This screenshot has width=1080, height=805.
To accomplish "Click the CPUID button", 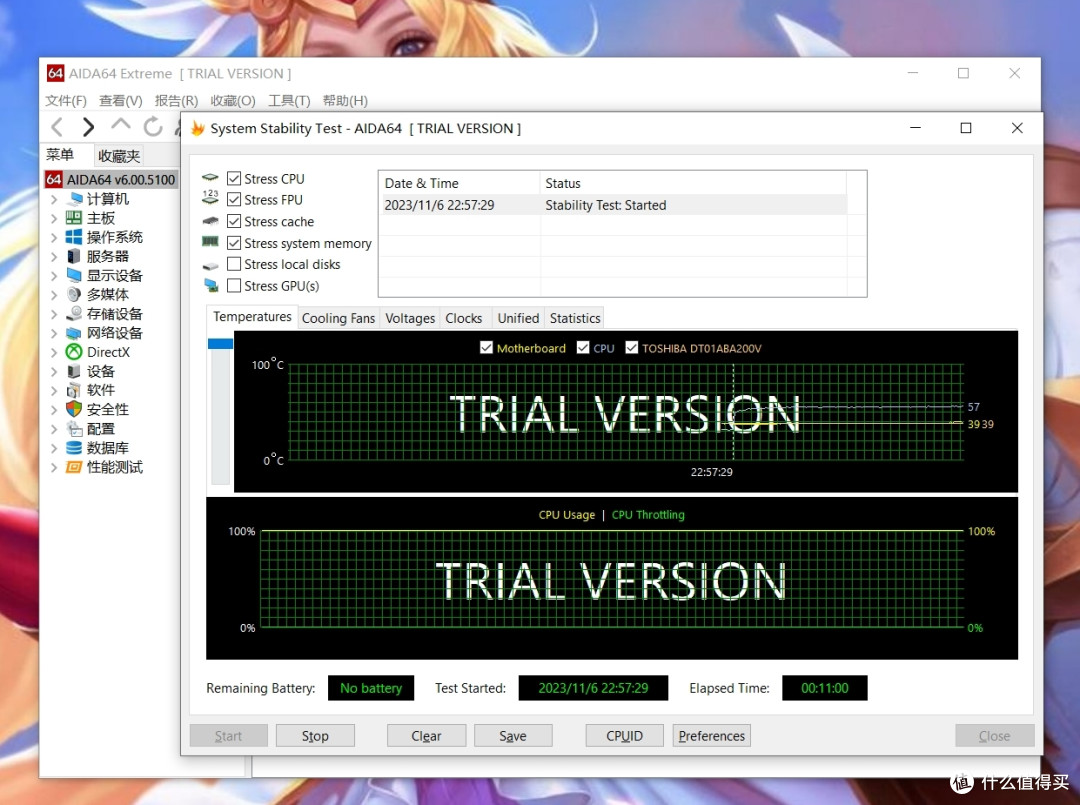I will pos(625,735).
